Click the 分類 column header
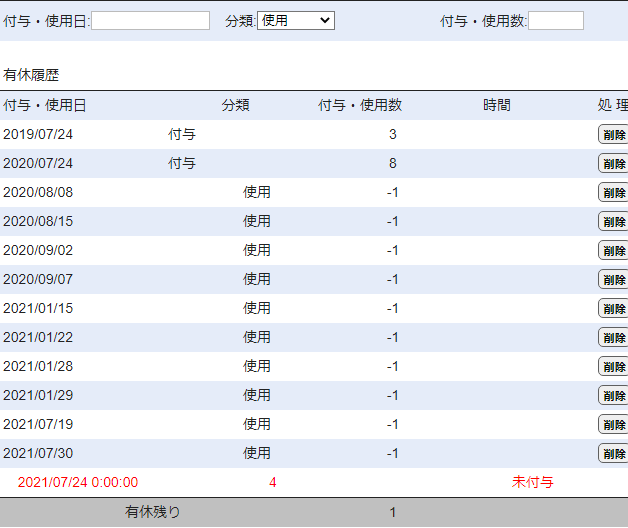 tap(236, 106)
